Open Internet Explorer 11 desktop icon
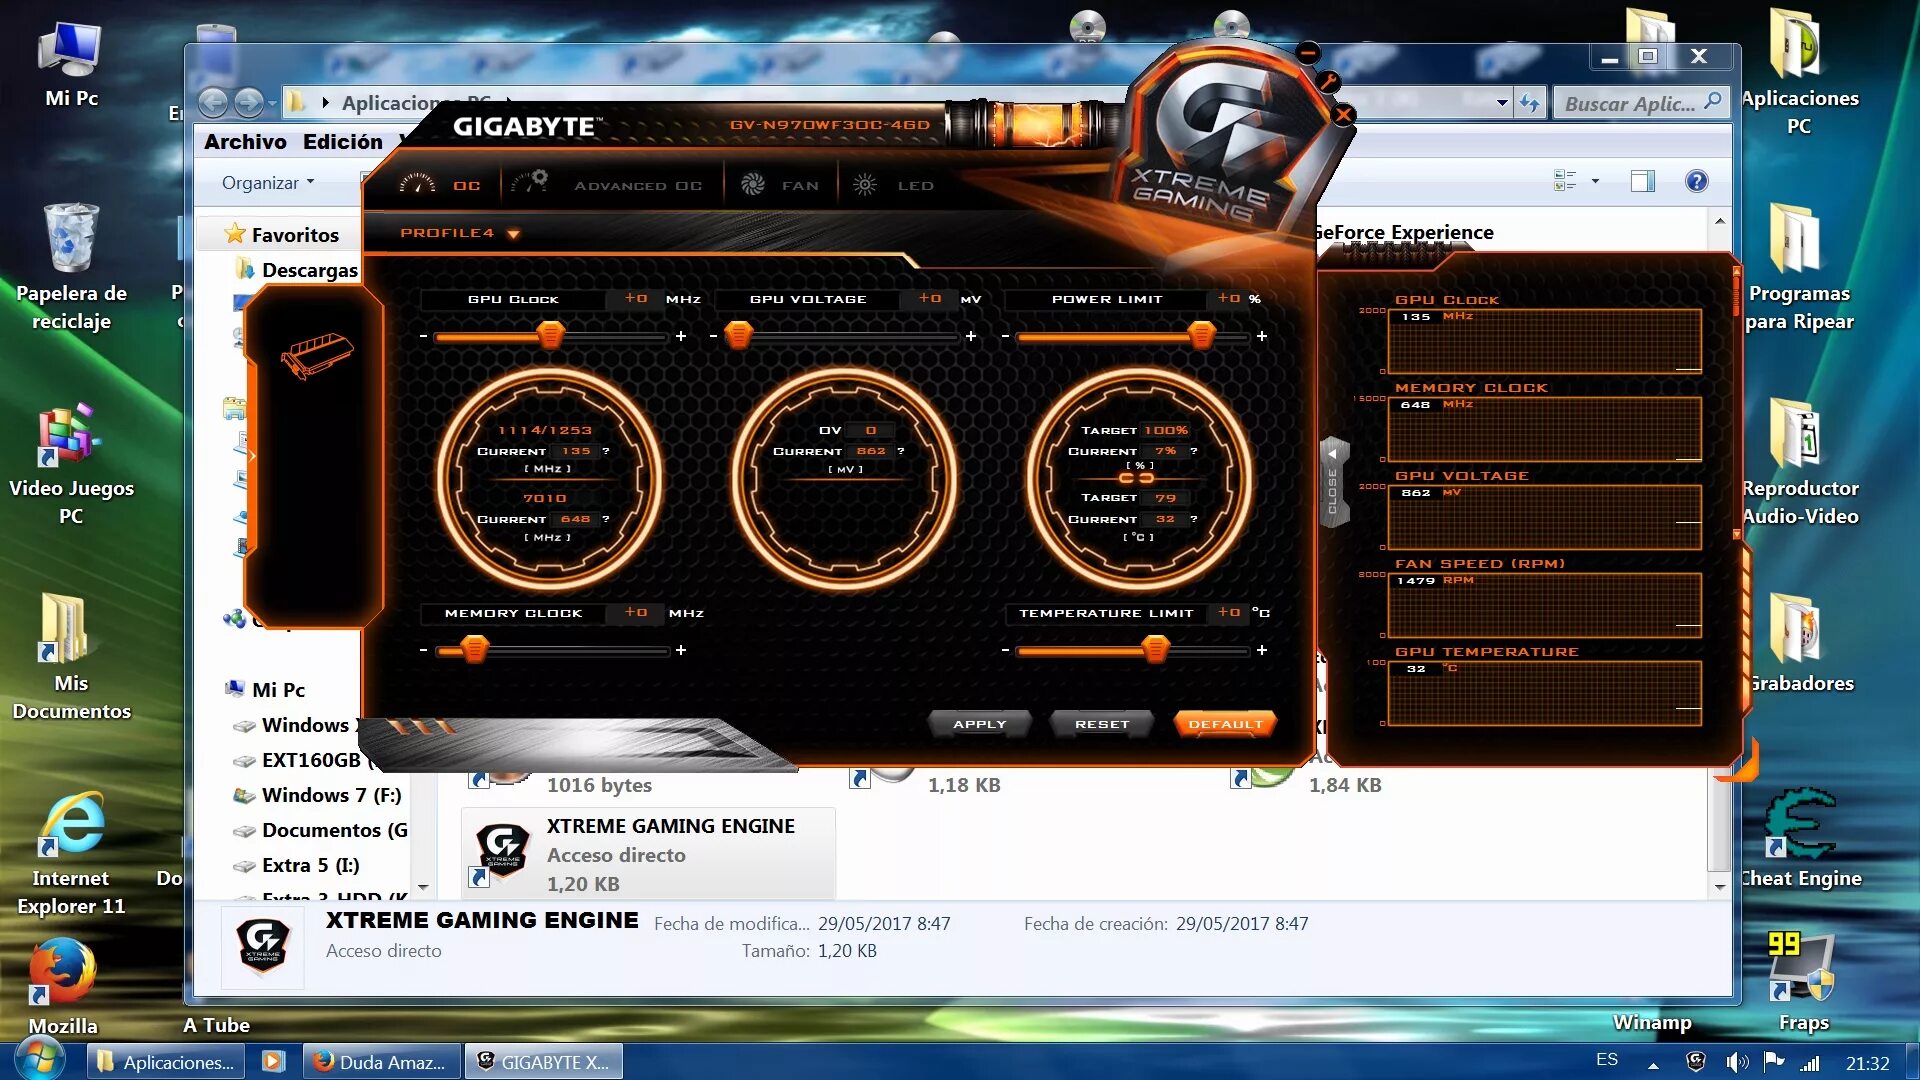Screen dimensions: 1920x1080 (71, 854)
